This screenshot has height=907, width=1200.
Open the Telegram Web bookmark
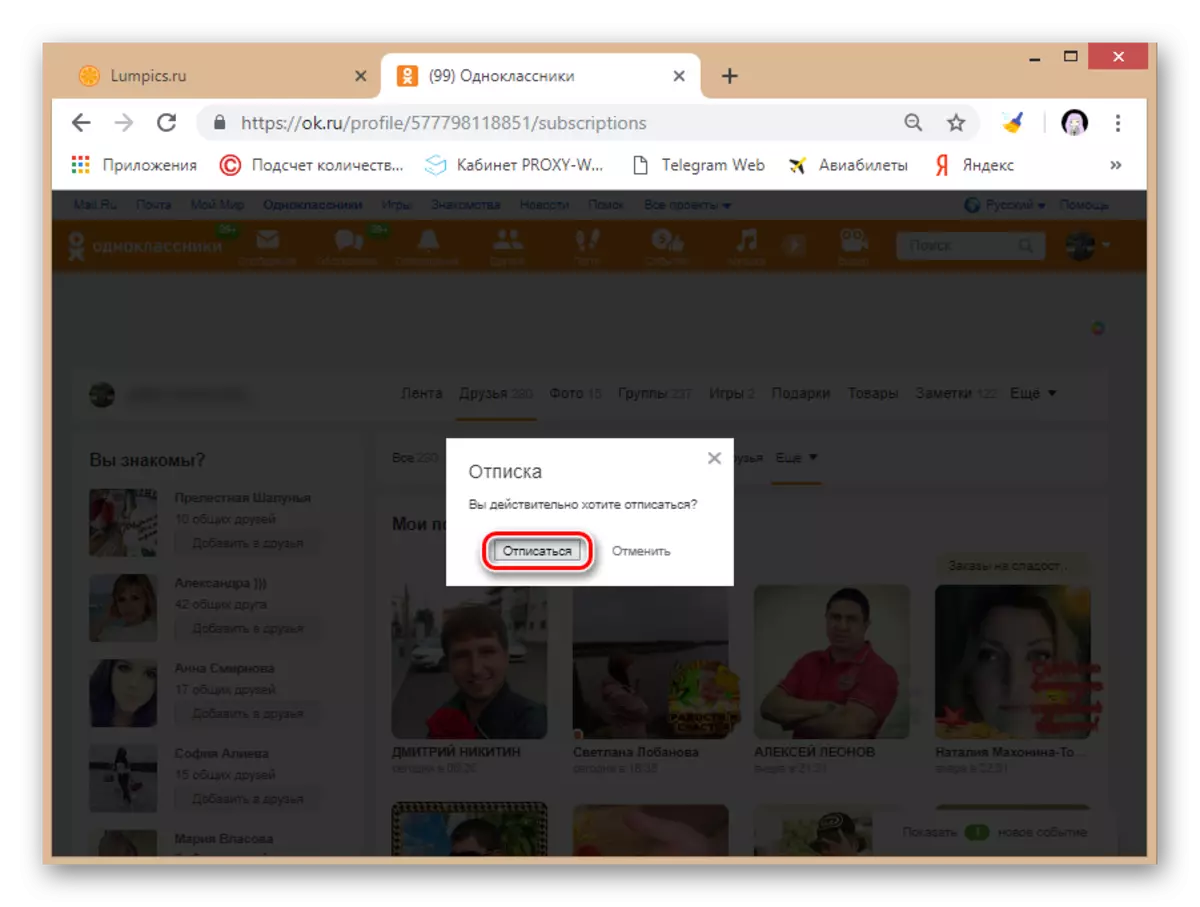pyautogui.click(x=699, y=165)
